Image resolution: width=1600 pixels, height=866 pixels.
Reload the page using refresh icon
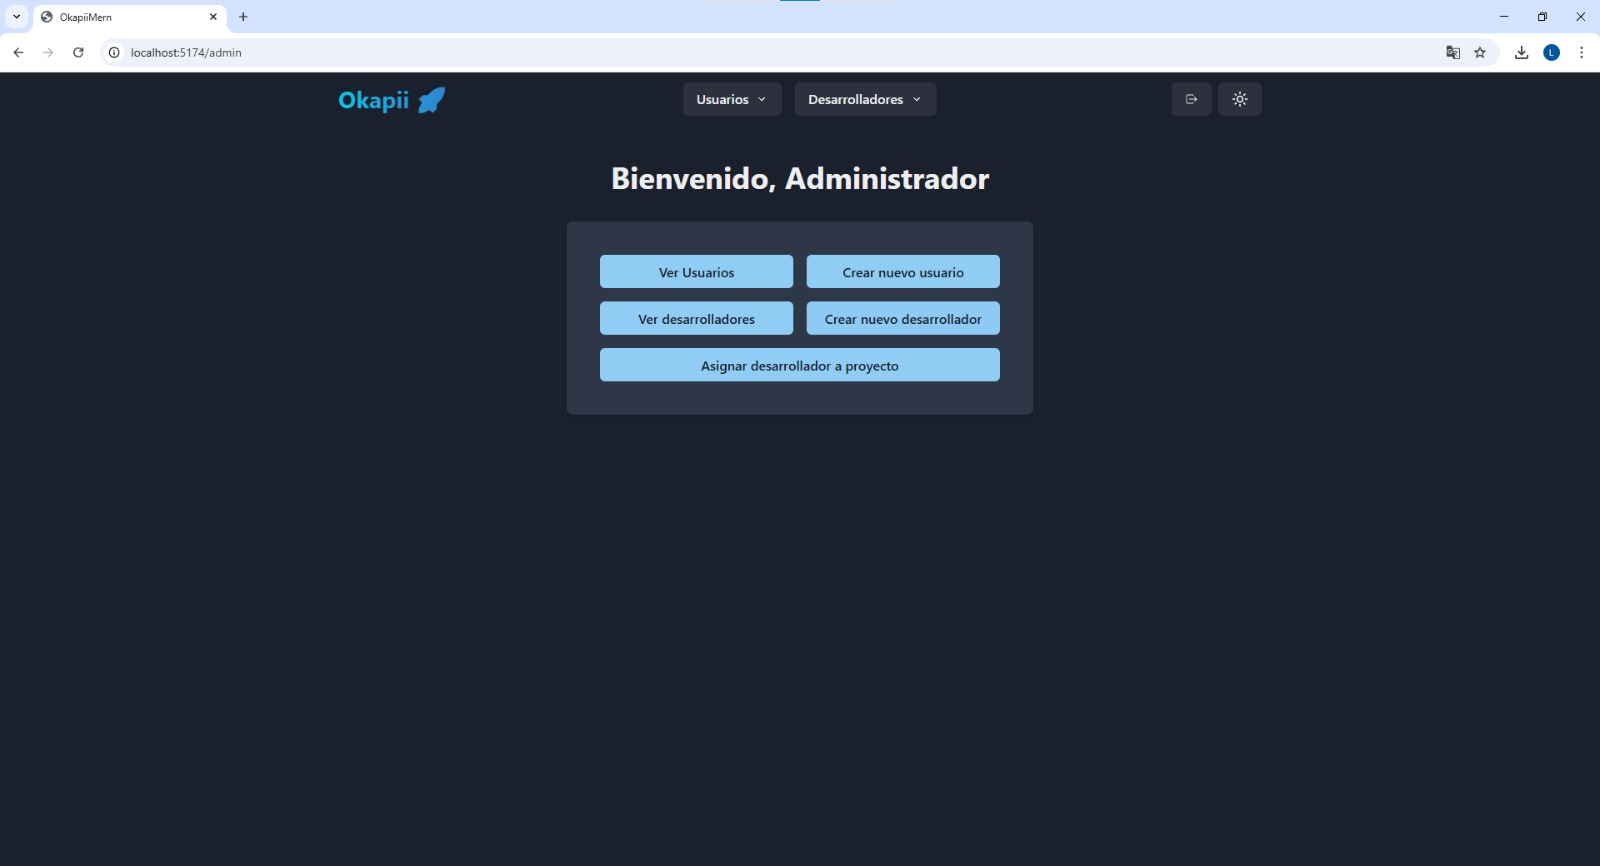tap(78, 53)
